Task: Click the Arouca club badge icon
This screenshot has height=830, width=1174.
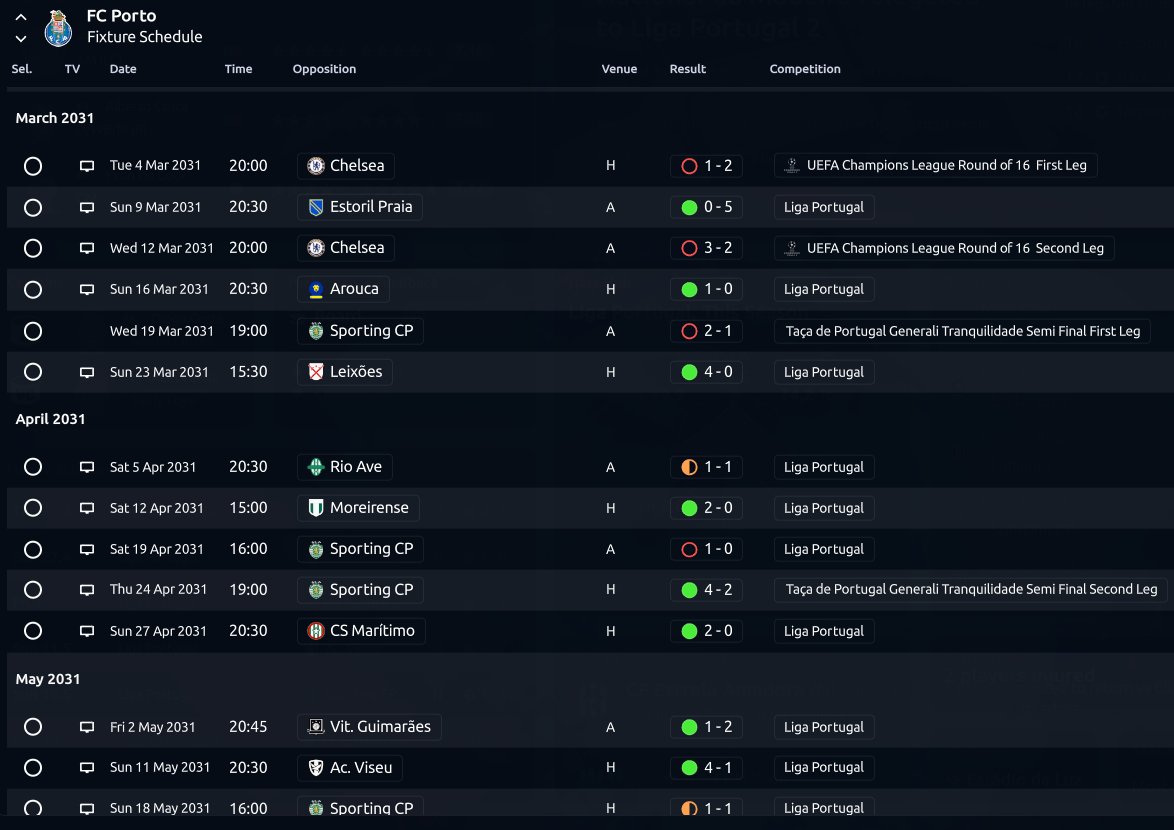Action: click(x=316, y=289)
